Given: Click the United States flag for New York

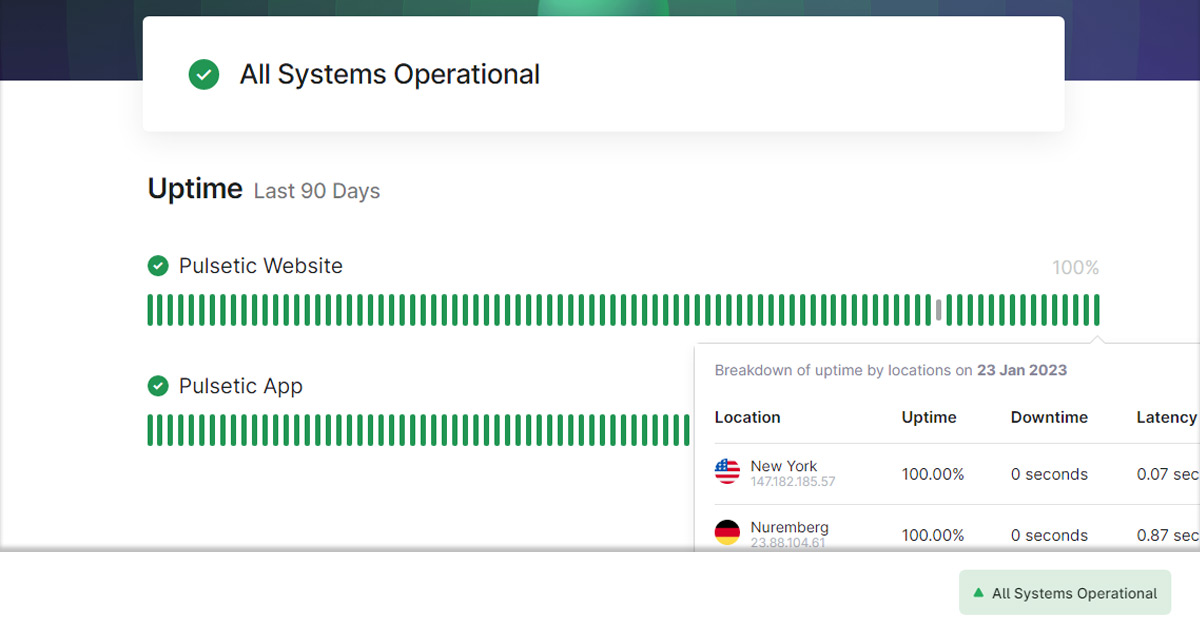Looking at the screenshot, I should [x=727, y=472].
